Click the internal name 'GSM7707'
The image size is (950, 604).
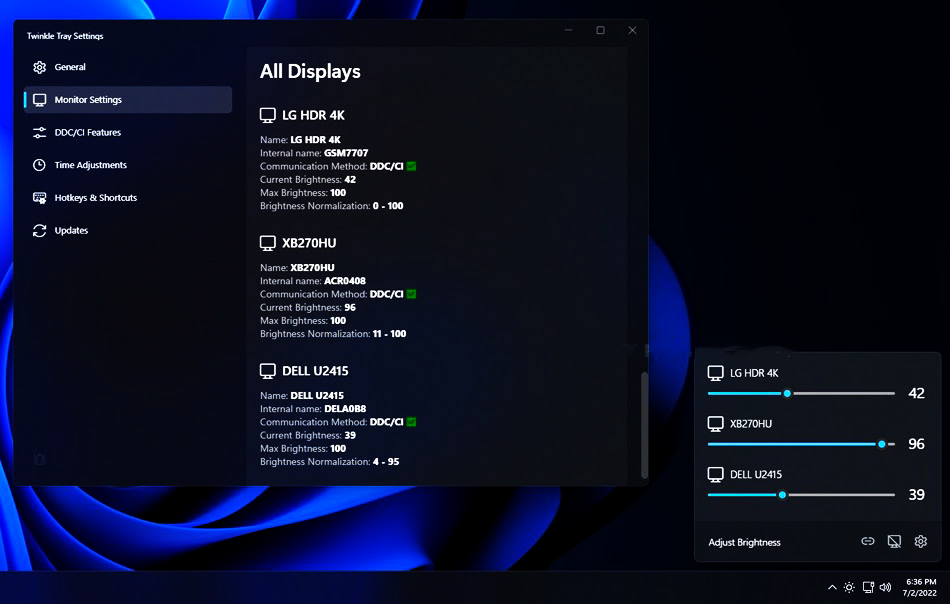(346, 153)
